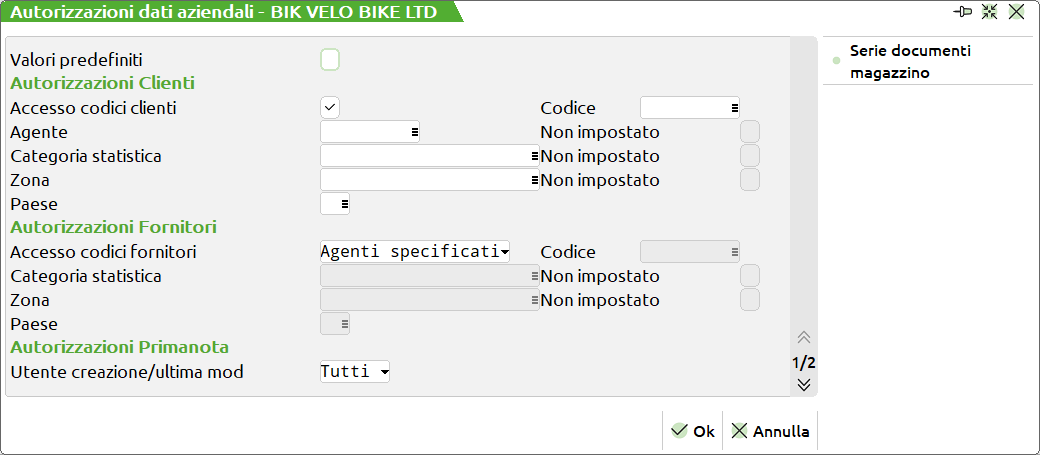Click the pin window icon in title bar

pos(965,12)
